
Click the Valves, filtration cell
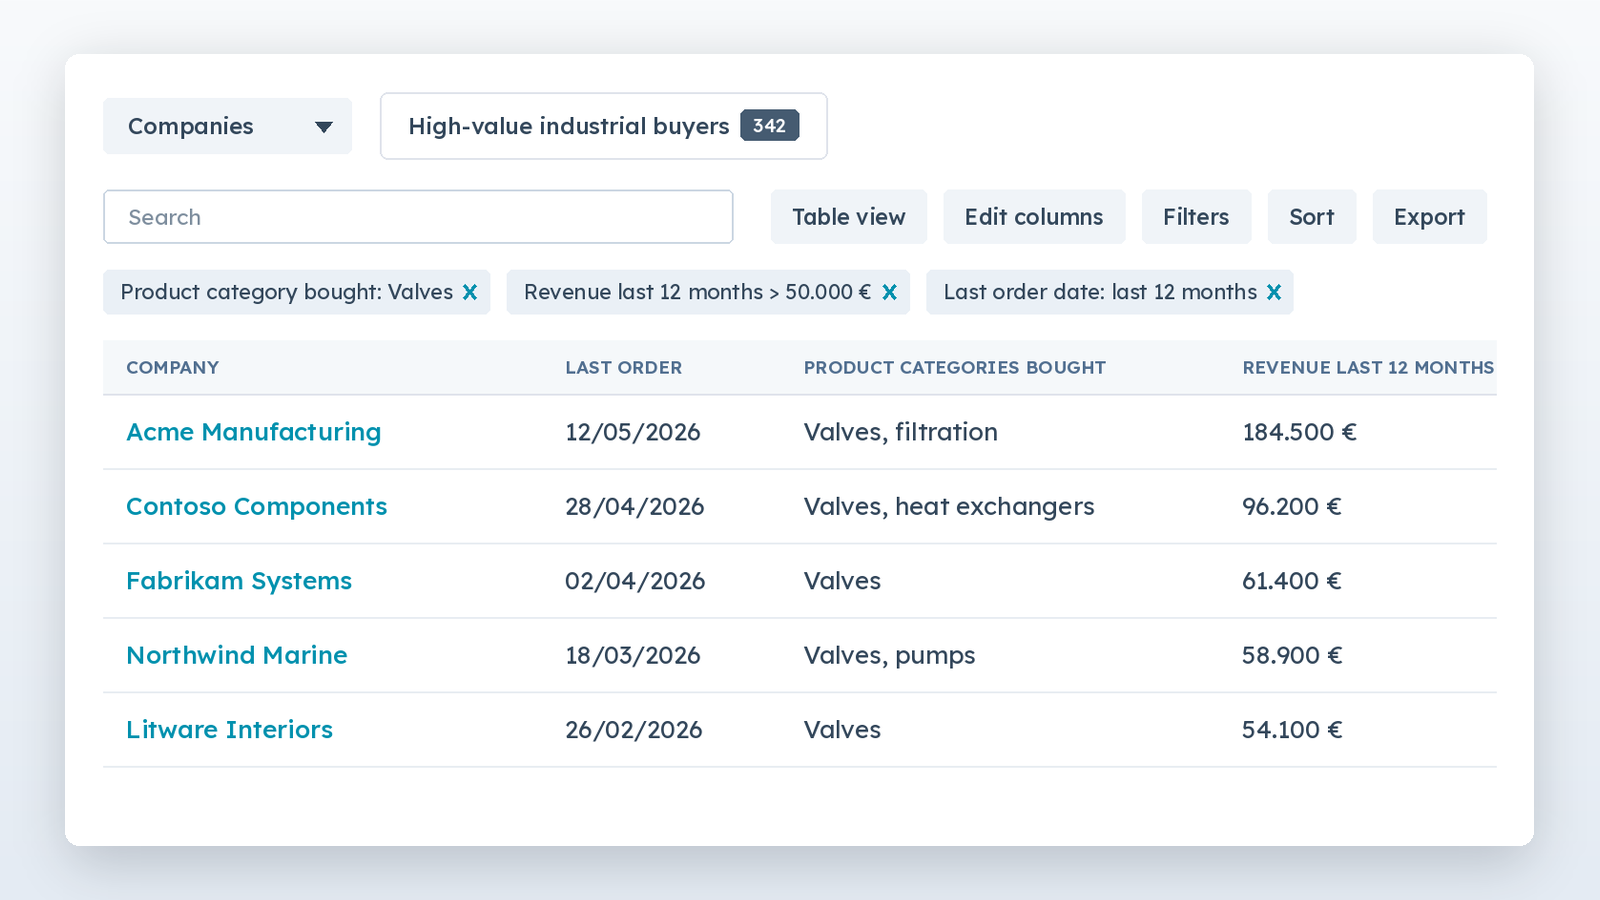(x=901, y=432)
